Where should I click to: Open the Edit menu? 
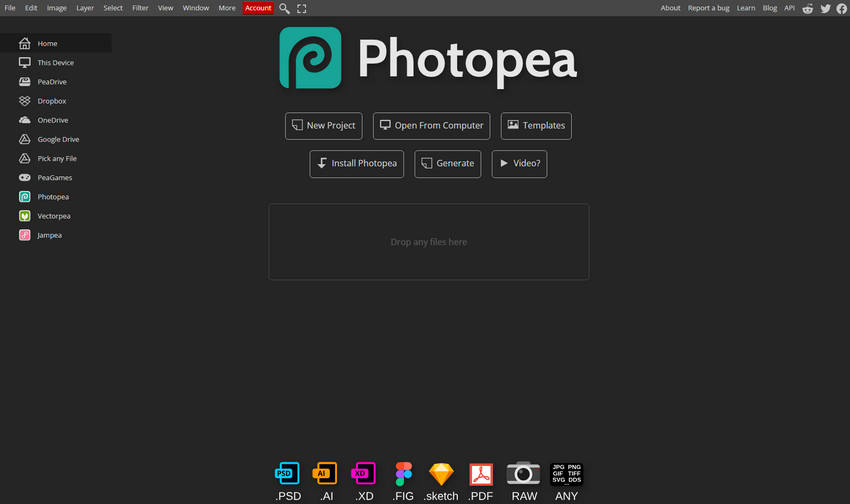[x=31, y=8]
